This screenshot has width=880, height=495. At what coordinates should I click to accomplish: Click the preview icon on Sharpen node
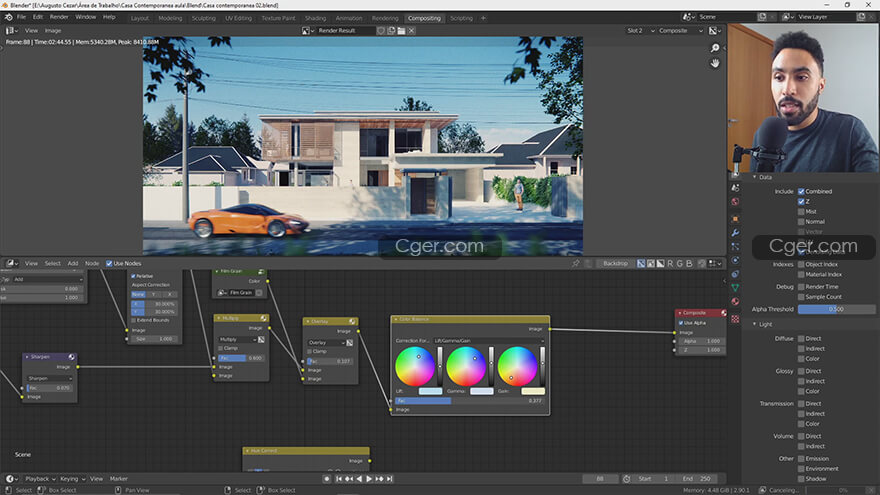(71, 357)
